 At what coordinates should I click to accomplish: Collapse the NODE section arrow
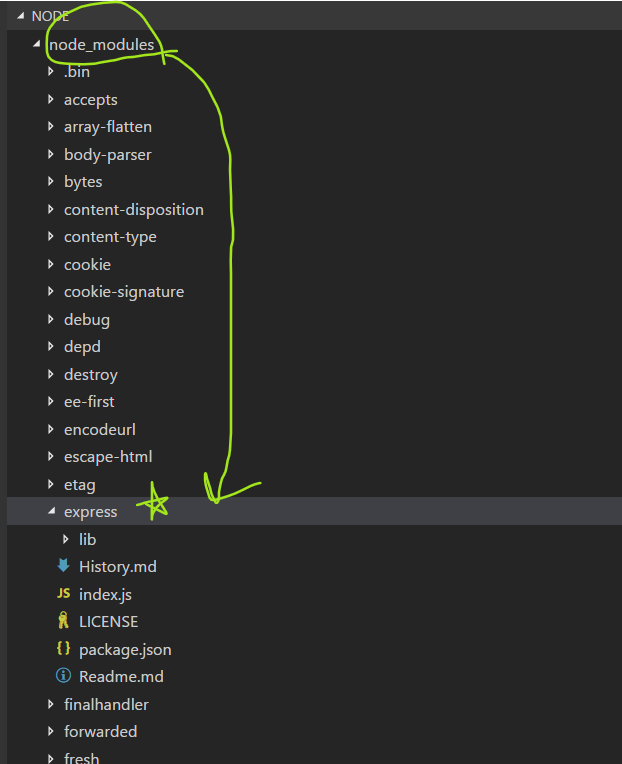tap(20, 16)
